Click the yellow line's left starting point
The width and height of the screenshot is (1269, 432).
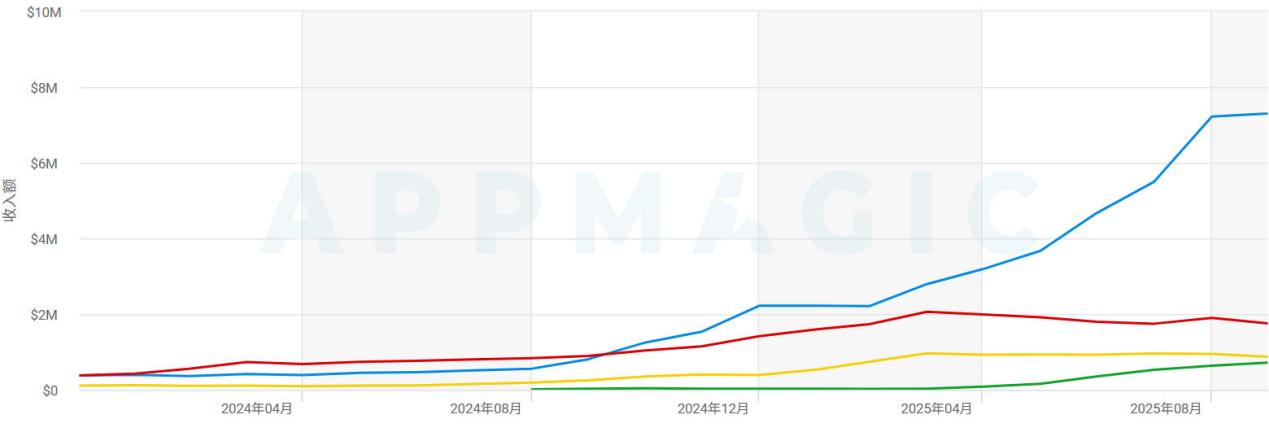coord(80,385)
